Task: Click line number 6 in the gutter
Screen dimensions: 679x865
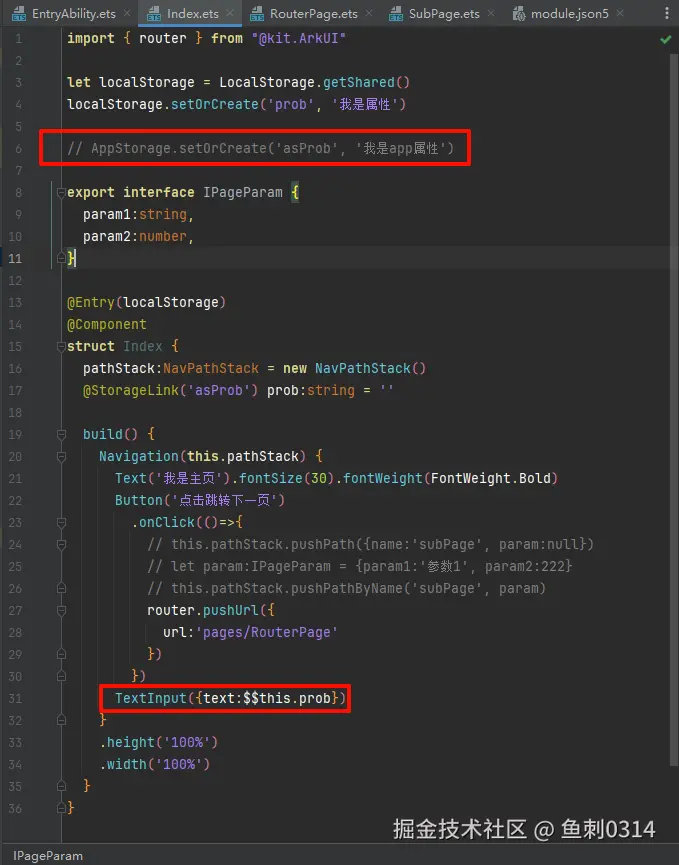Action: [19, 148]
